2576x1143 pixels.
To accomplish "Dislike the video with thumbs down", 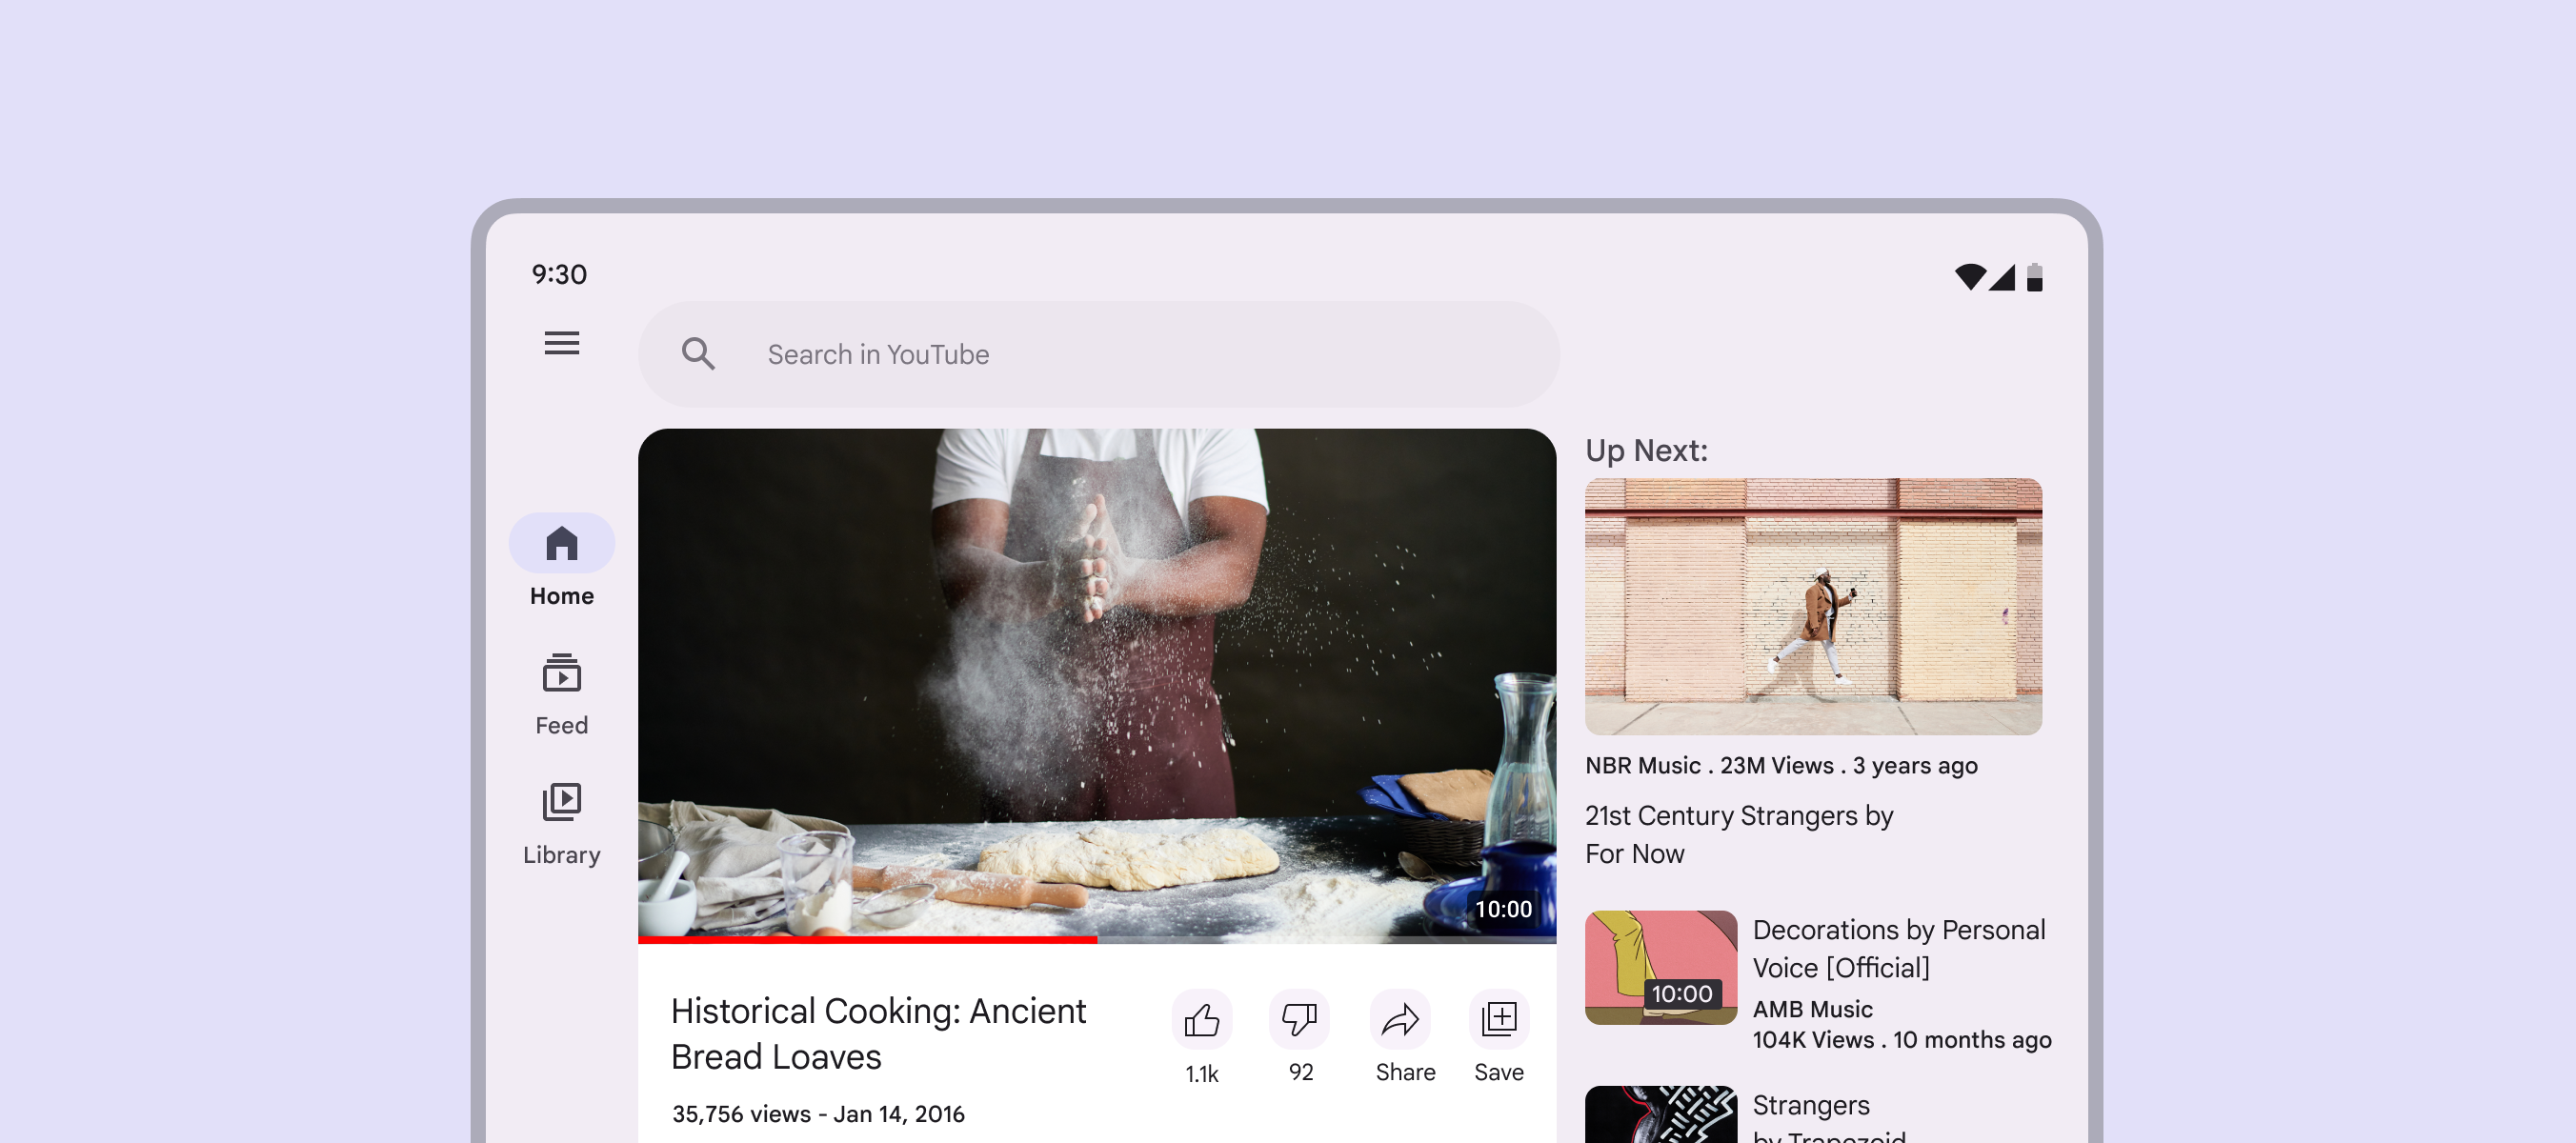I will pos(1299,1019).
